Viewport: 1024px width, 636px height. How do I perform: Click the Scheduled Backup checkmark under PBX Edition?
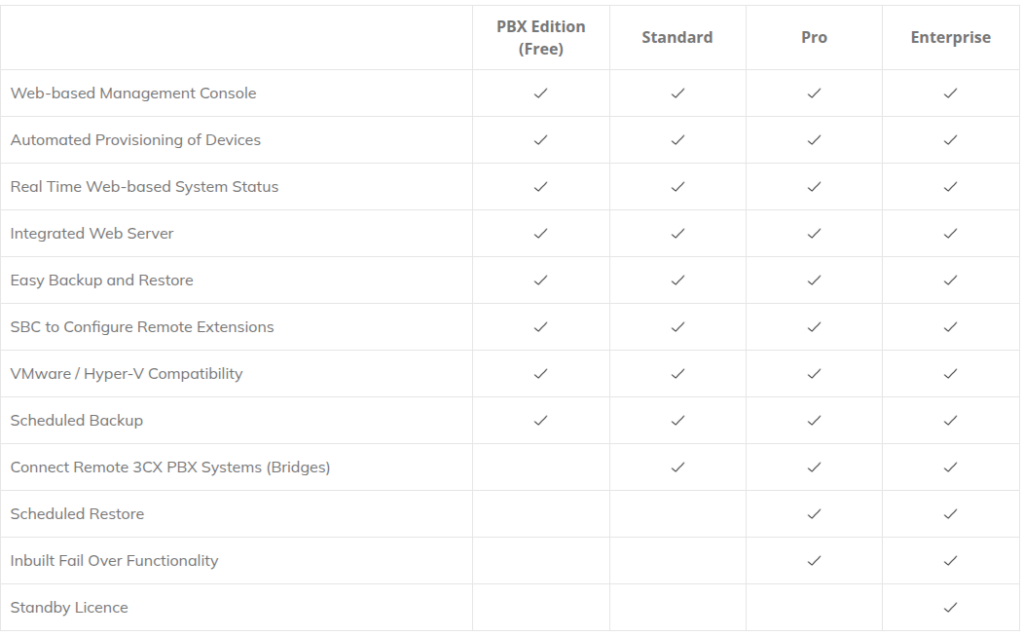541,420
